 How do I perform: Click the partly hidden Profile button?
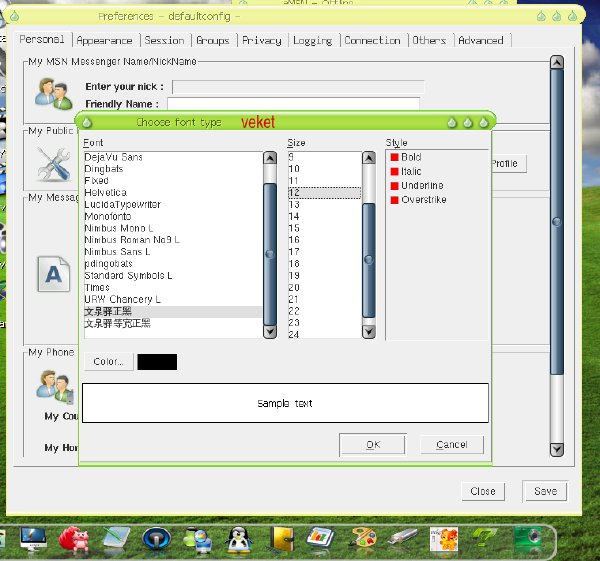point(509,164)
